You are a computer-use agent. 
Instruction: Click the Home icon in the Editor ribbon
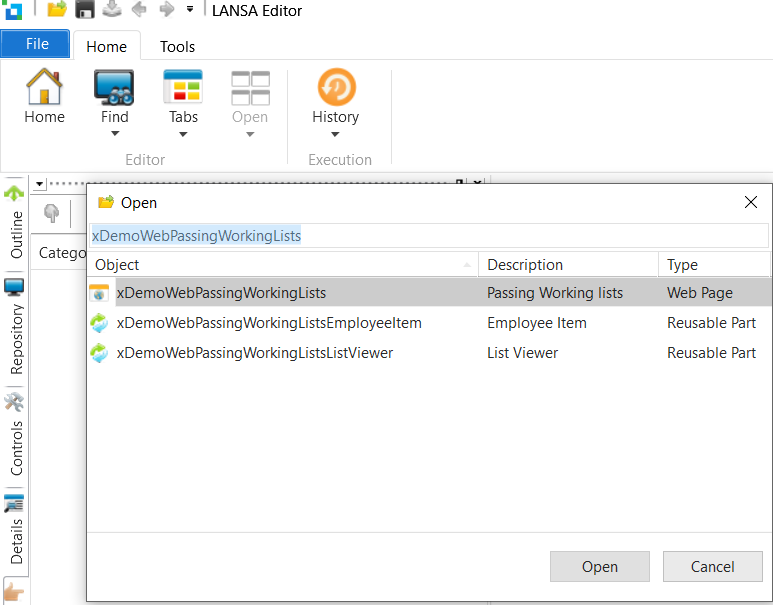click(44, 88)
